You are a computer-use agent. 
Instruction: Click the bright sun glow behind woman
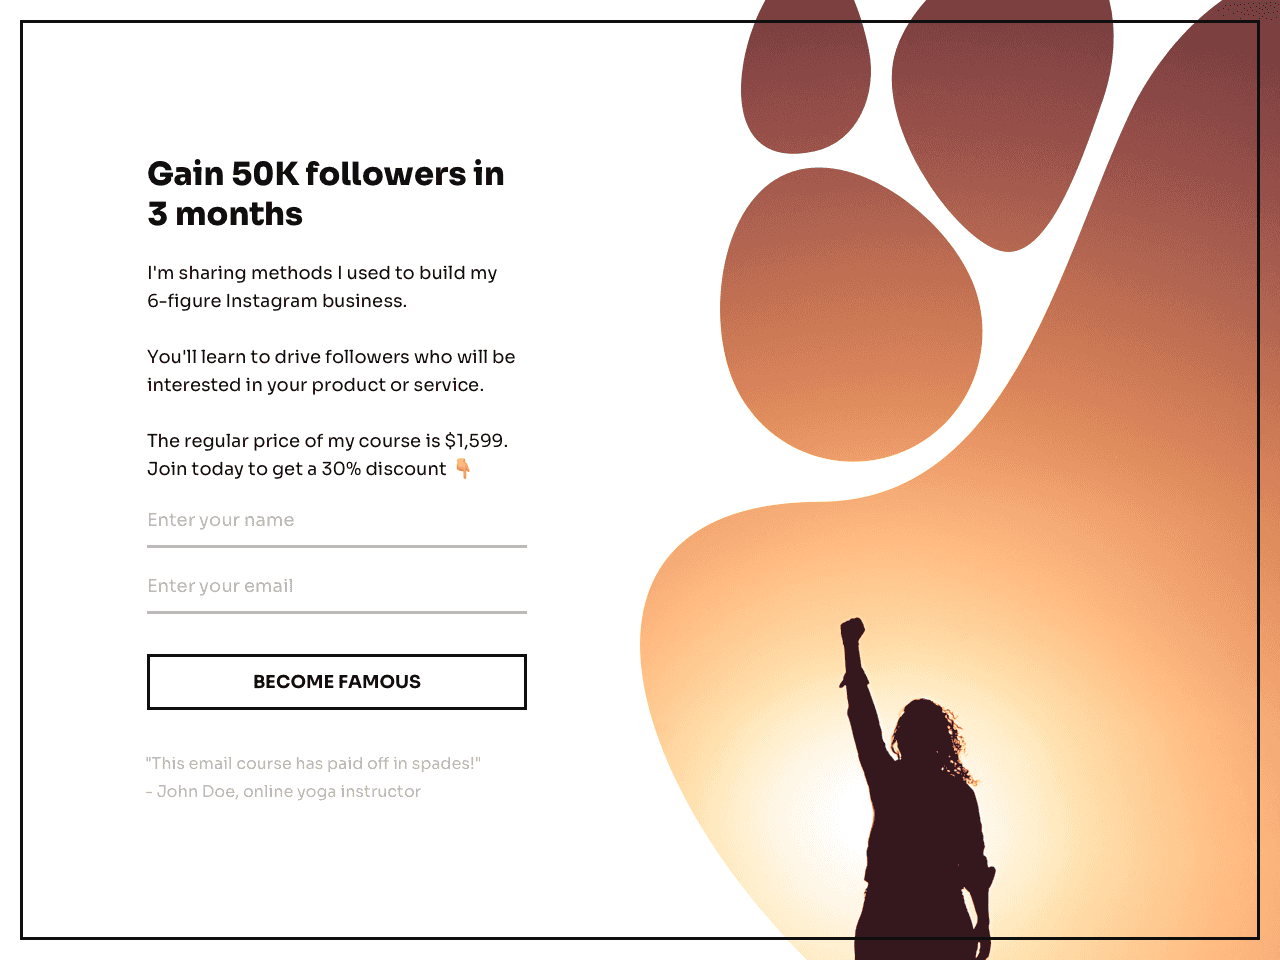(x=820, y=790)
